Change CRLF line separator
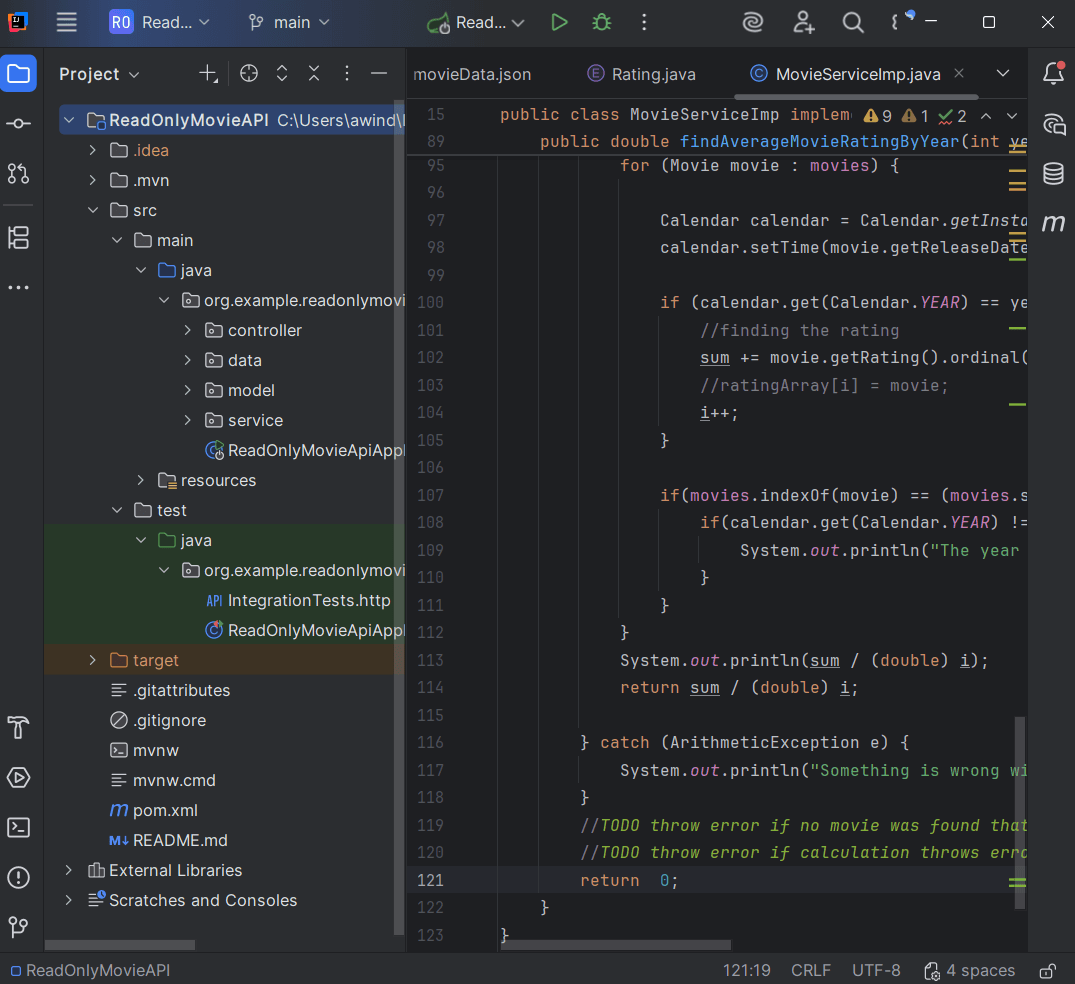Image resolution: width=1075 pixels, height=984 pixels. [811, 971]
